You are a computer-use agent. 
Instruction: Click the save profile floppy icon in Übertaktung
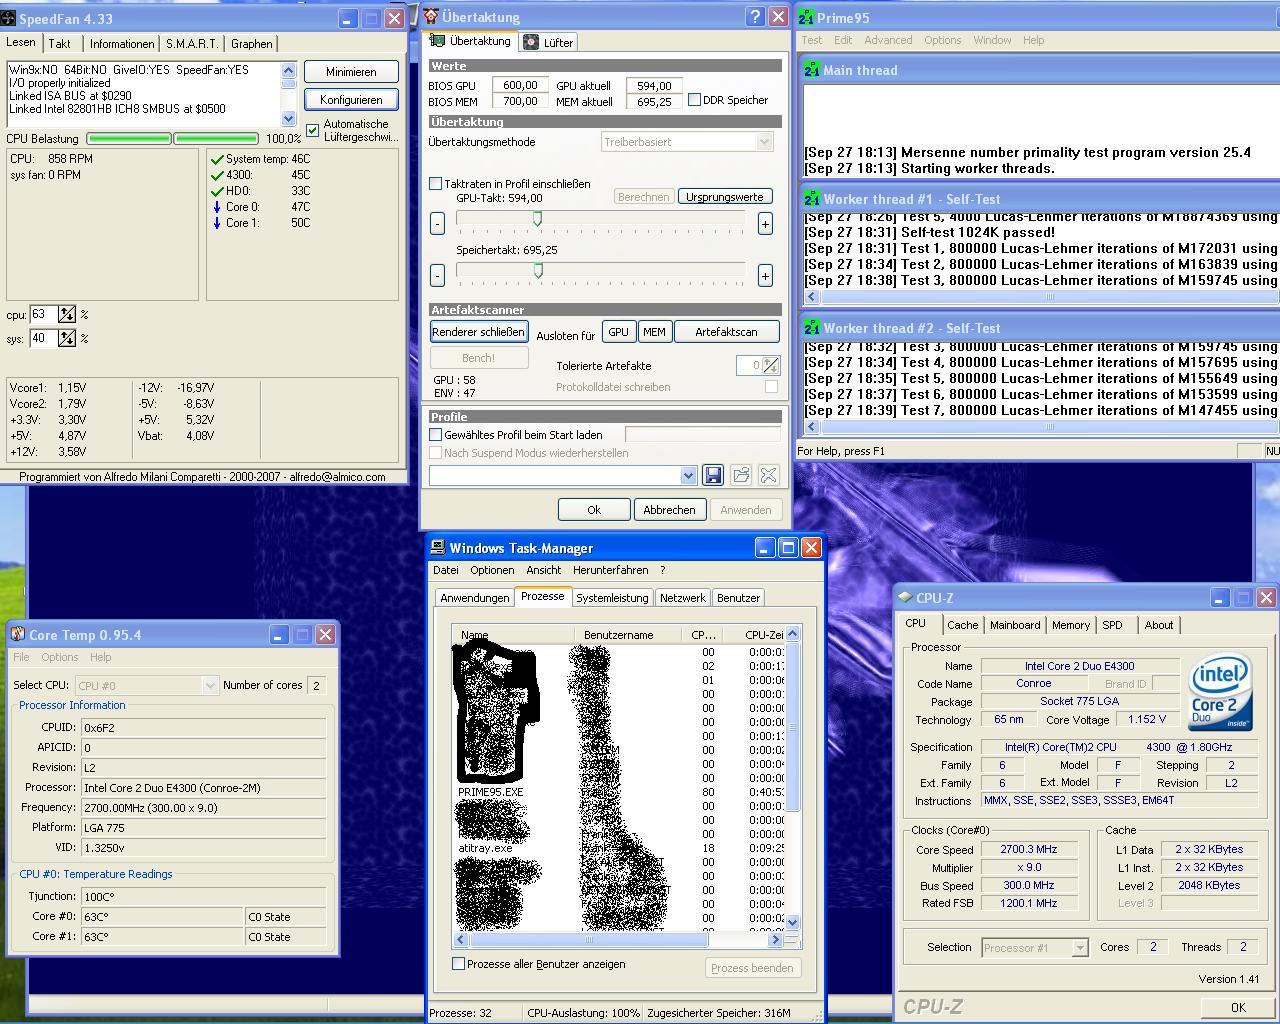[x=713, y=475]
